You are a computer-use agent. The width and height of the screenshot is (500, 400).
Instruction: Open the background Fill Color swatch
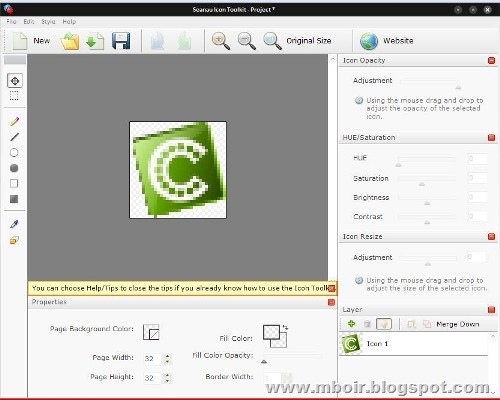(282, 342)
